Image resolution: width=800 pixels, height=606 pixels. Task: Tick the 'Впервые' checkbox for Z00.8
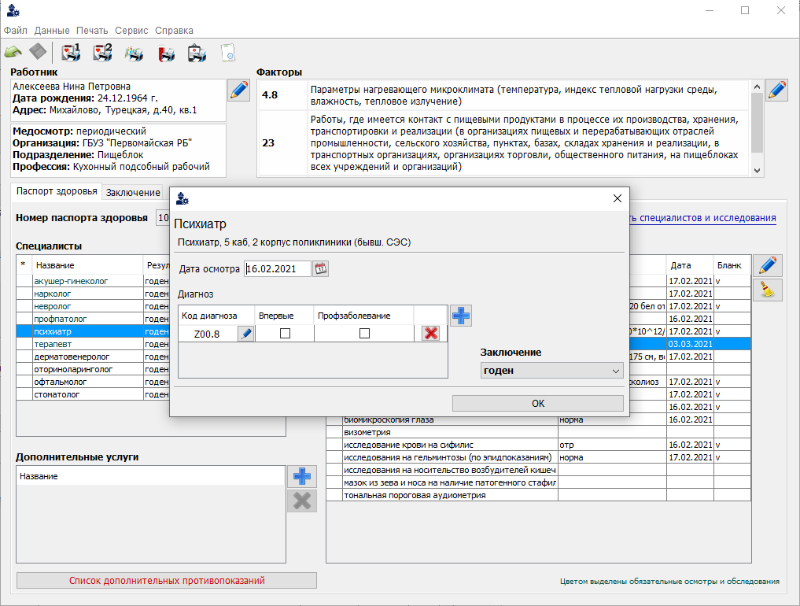pos(285,333)
